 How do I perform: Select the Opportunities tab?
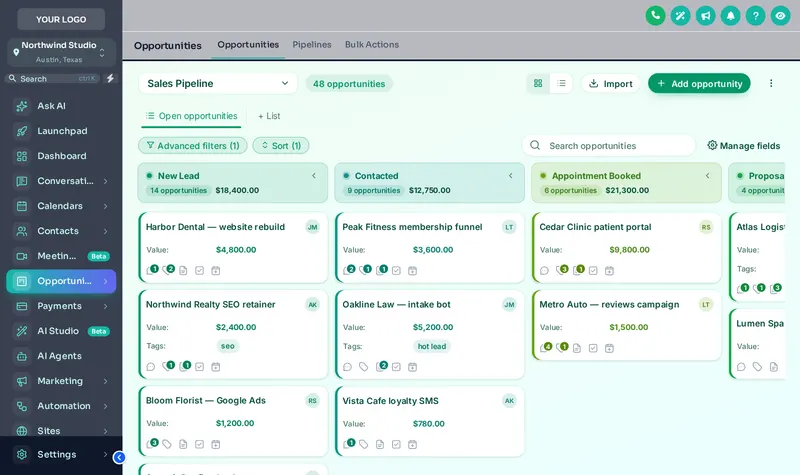[x=248, y=45]
